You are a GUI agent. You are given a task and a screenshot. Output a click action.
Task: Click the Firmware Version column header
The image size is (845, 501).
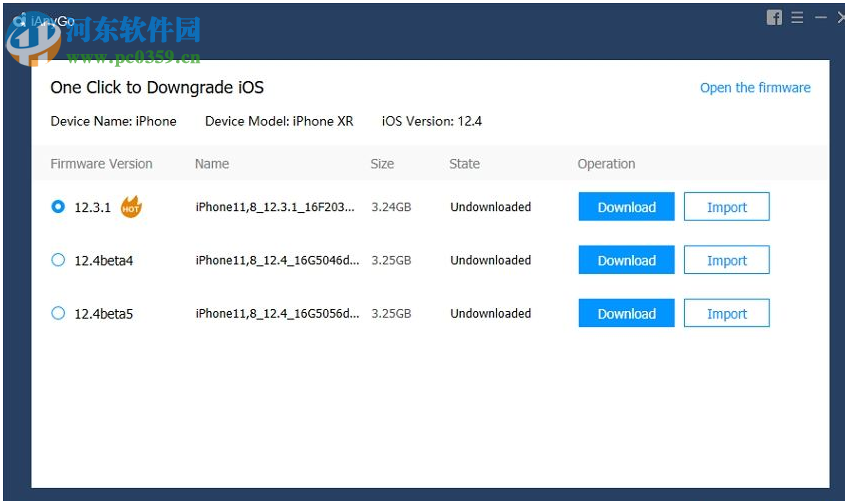(x=101, y=164)
